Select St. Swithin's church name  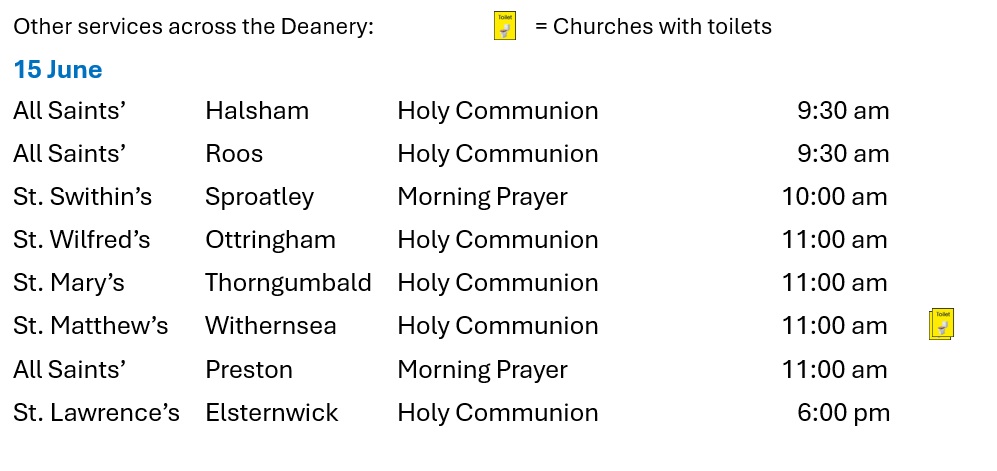(83, 196)
